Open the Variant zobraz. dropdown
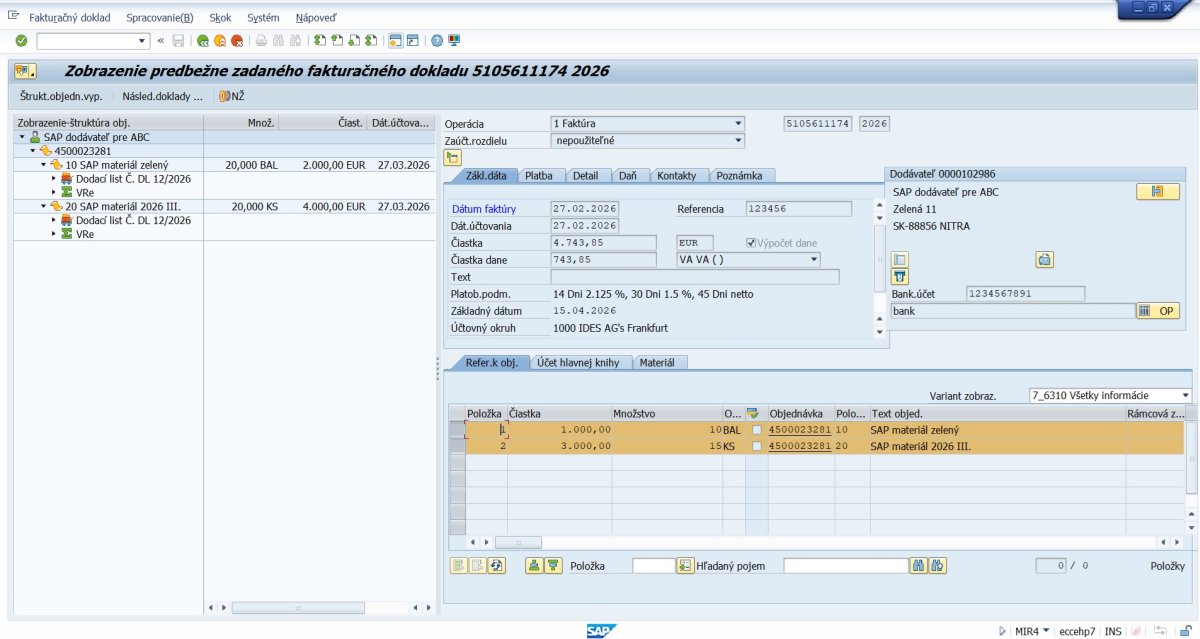Viewport: 1200px width, 639px height. (x=1185, y=395)
